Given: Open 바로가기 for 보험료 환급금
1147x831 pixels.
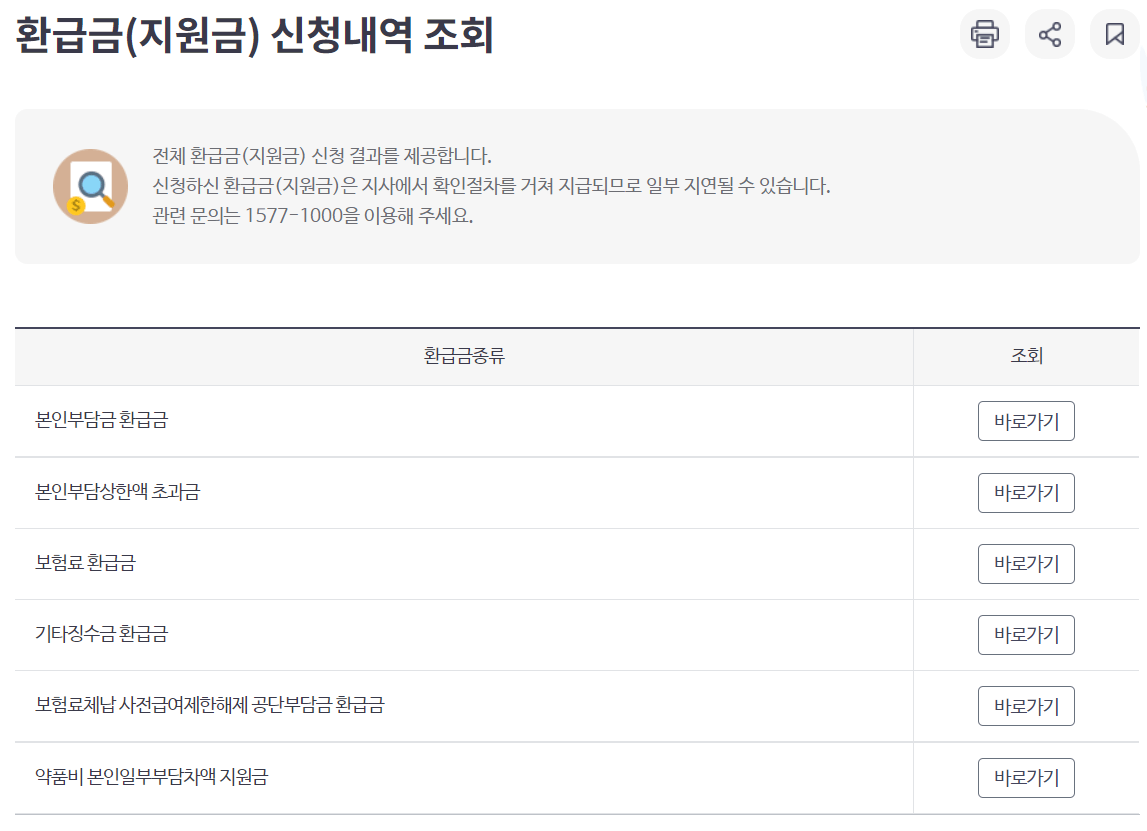Looking at the screenshot, I should tap(1026, 563).
